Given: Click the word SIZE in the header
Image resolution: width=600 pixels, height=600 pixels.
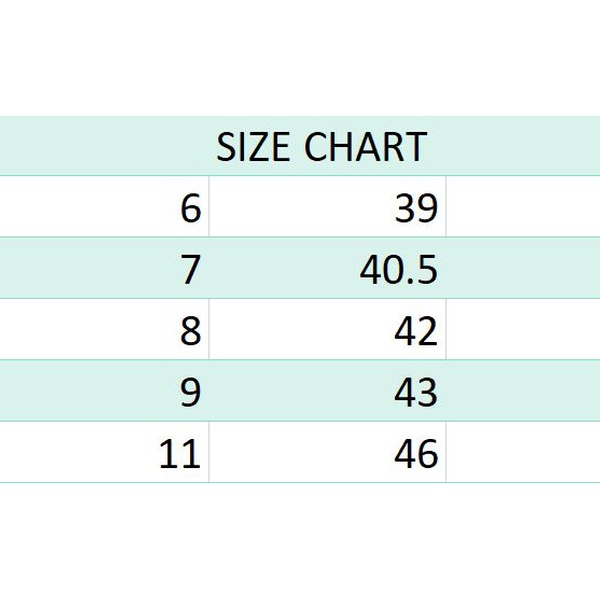Looking at the screenshot, I should 255,148.
